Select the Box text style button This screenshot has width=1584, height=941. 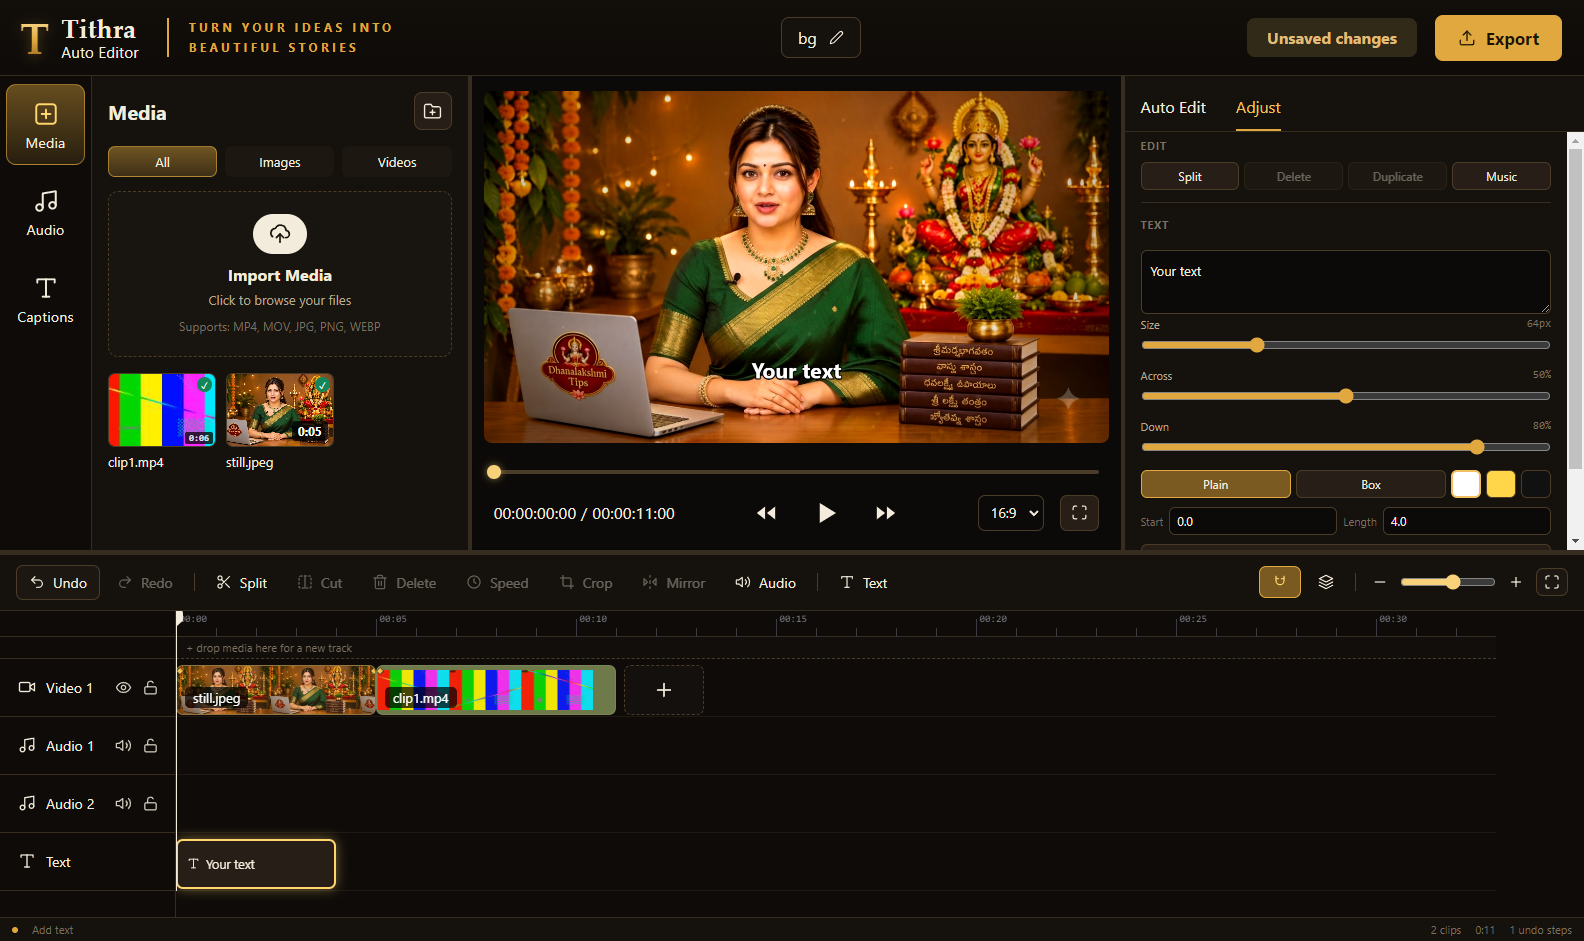[1370, 484]
